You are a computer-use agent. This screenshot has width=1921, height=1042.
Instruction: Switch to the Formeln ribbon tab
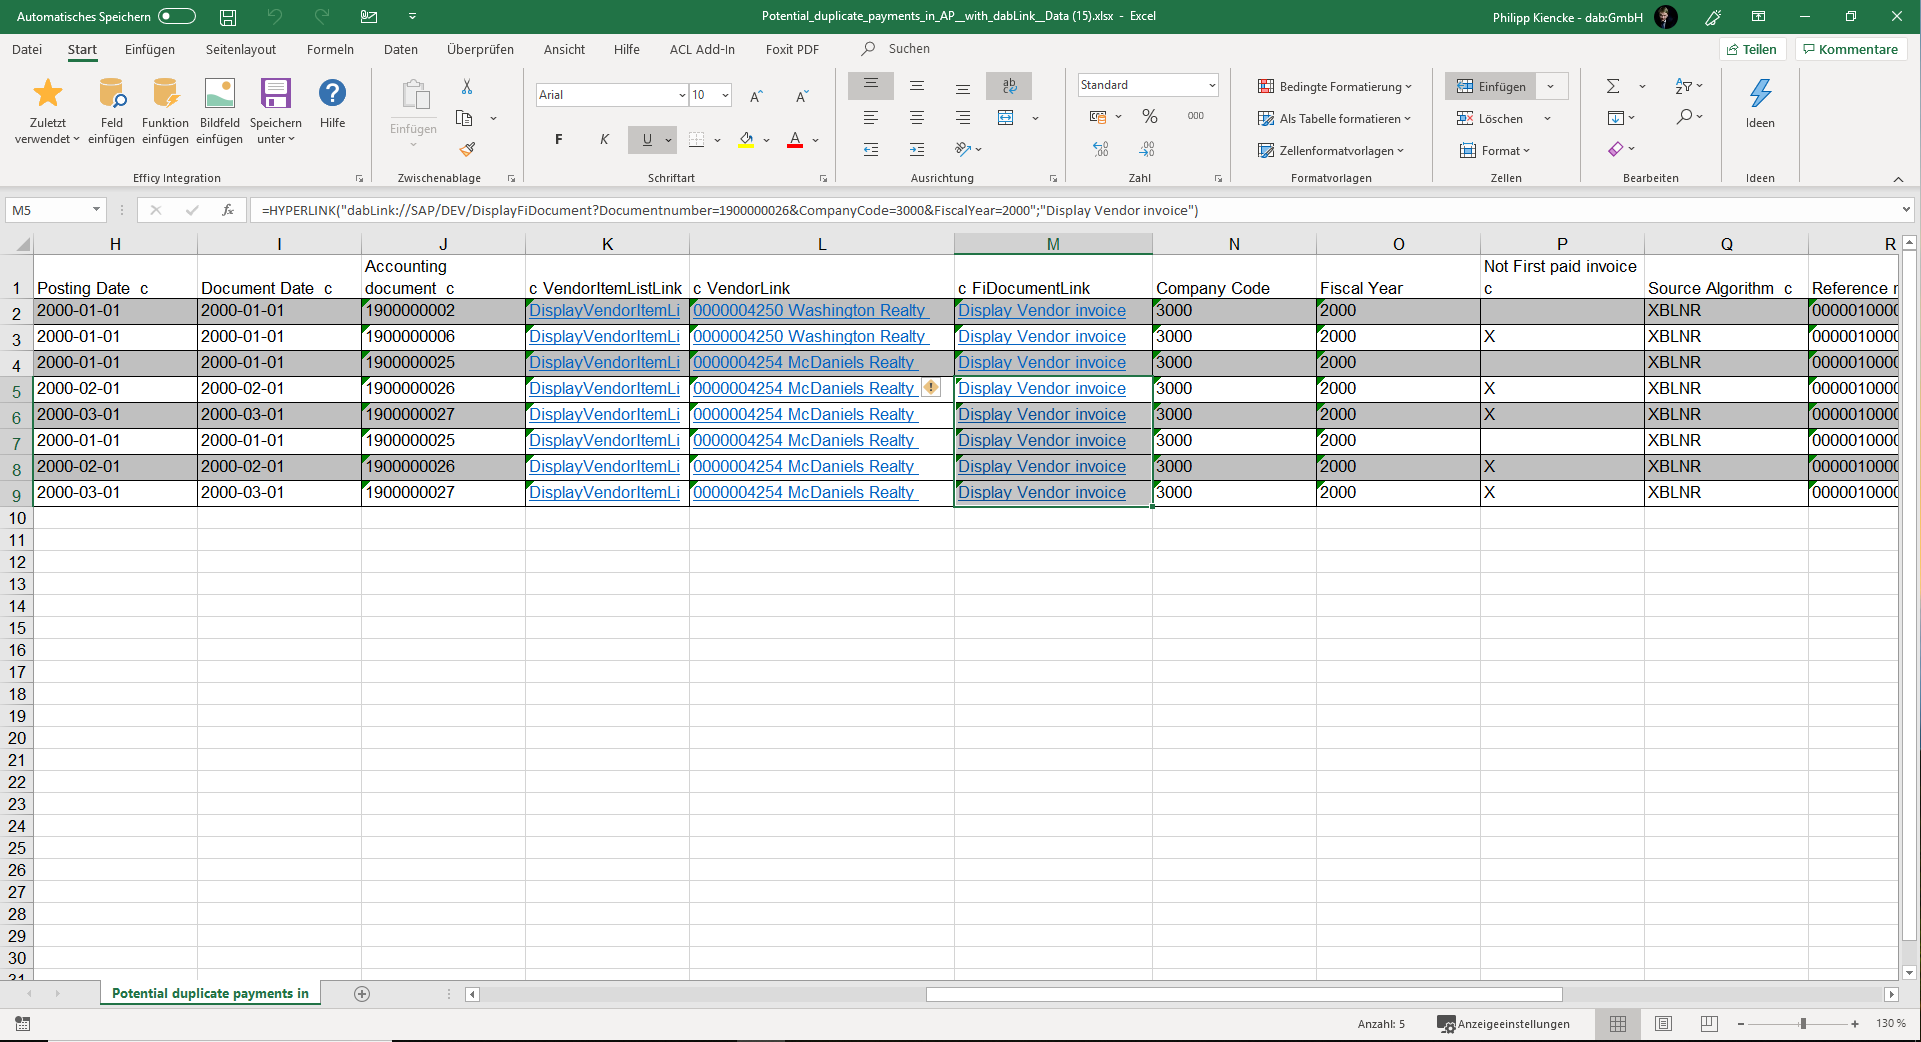tap(330, 49)
